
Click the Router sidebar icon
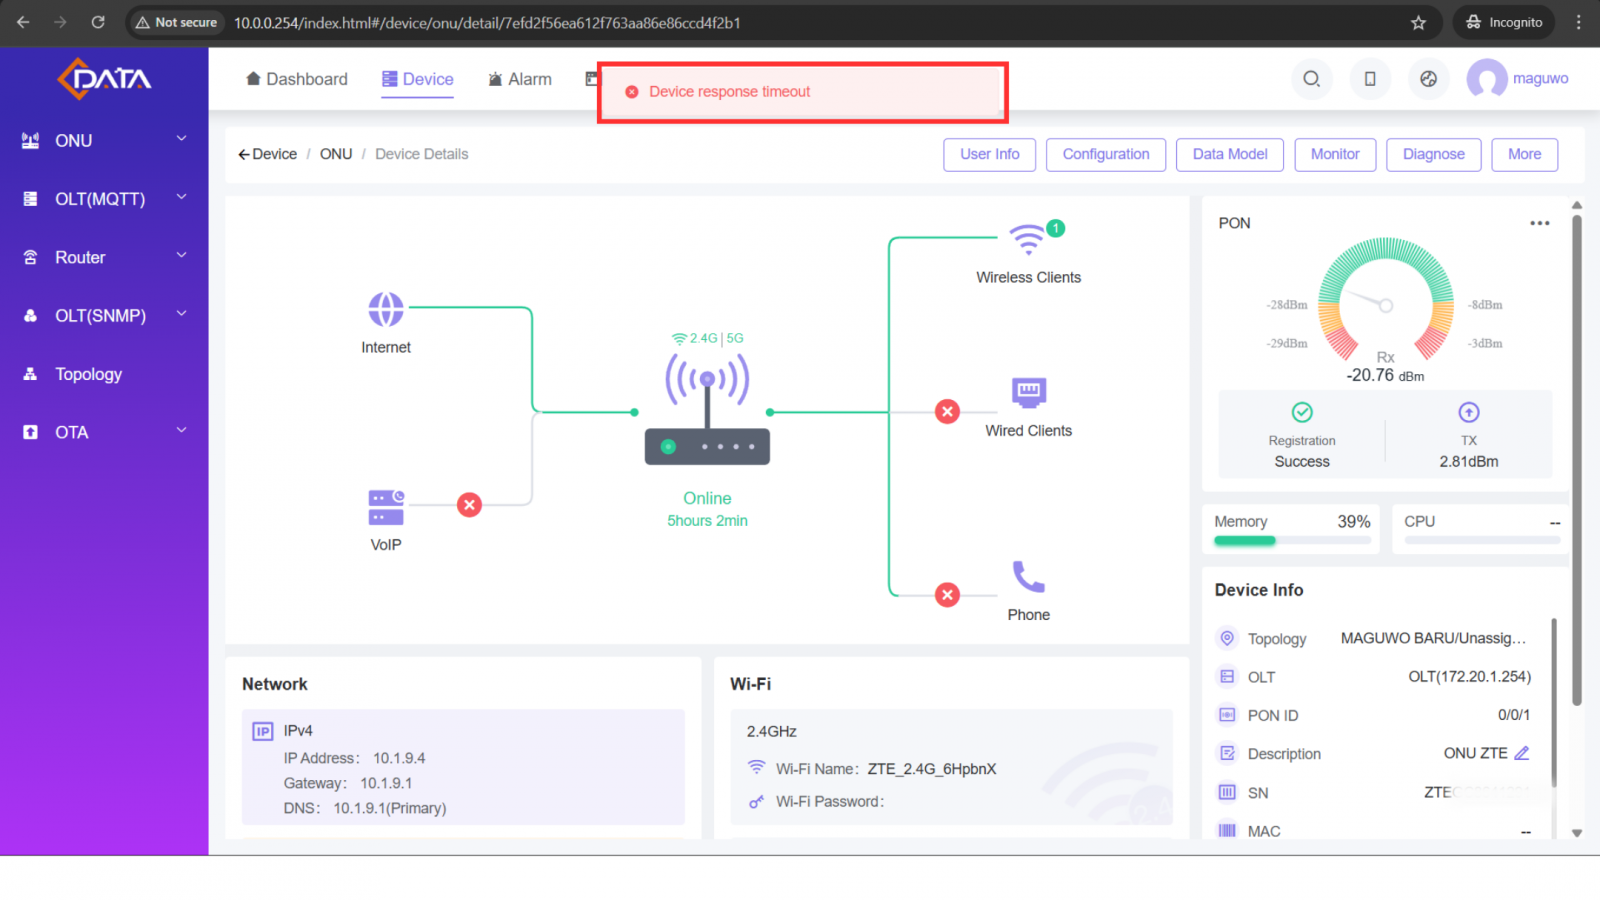coord(31,257)
